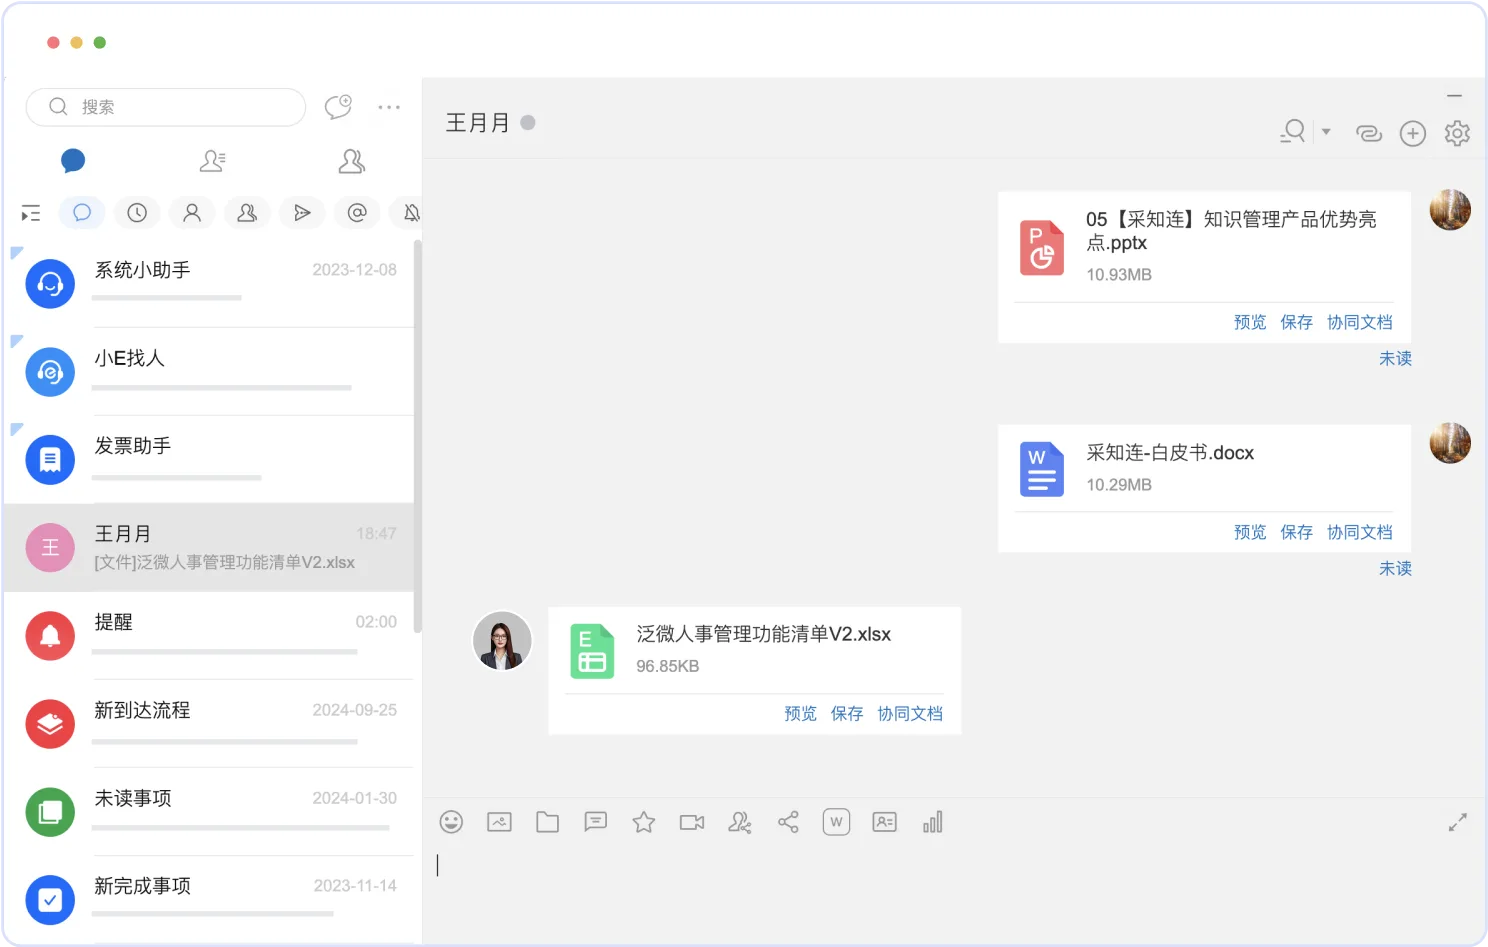The image size is (1488, 947).
Task: Expand the dropdown arrow beside search icon
Action: (x=1326, y=132)
